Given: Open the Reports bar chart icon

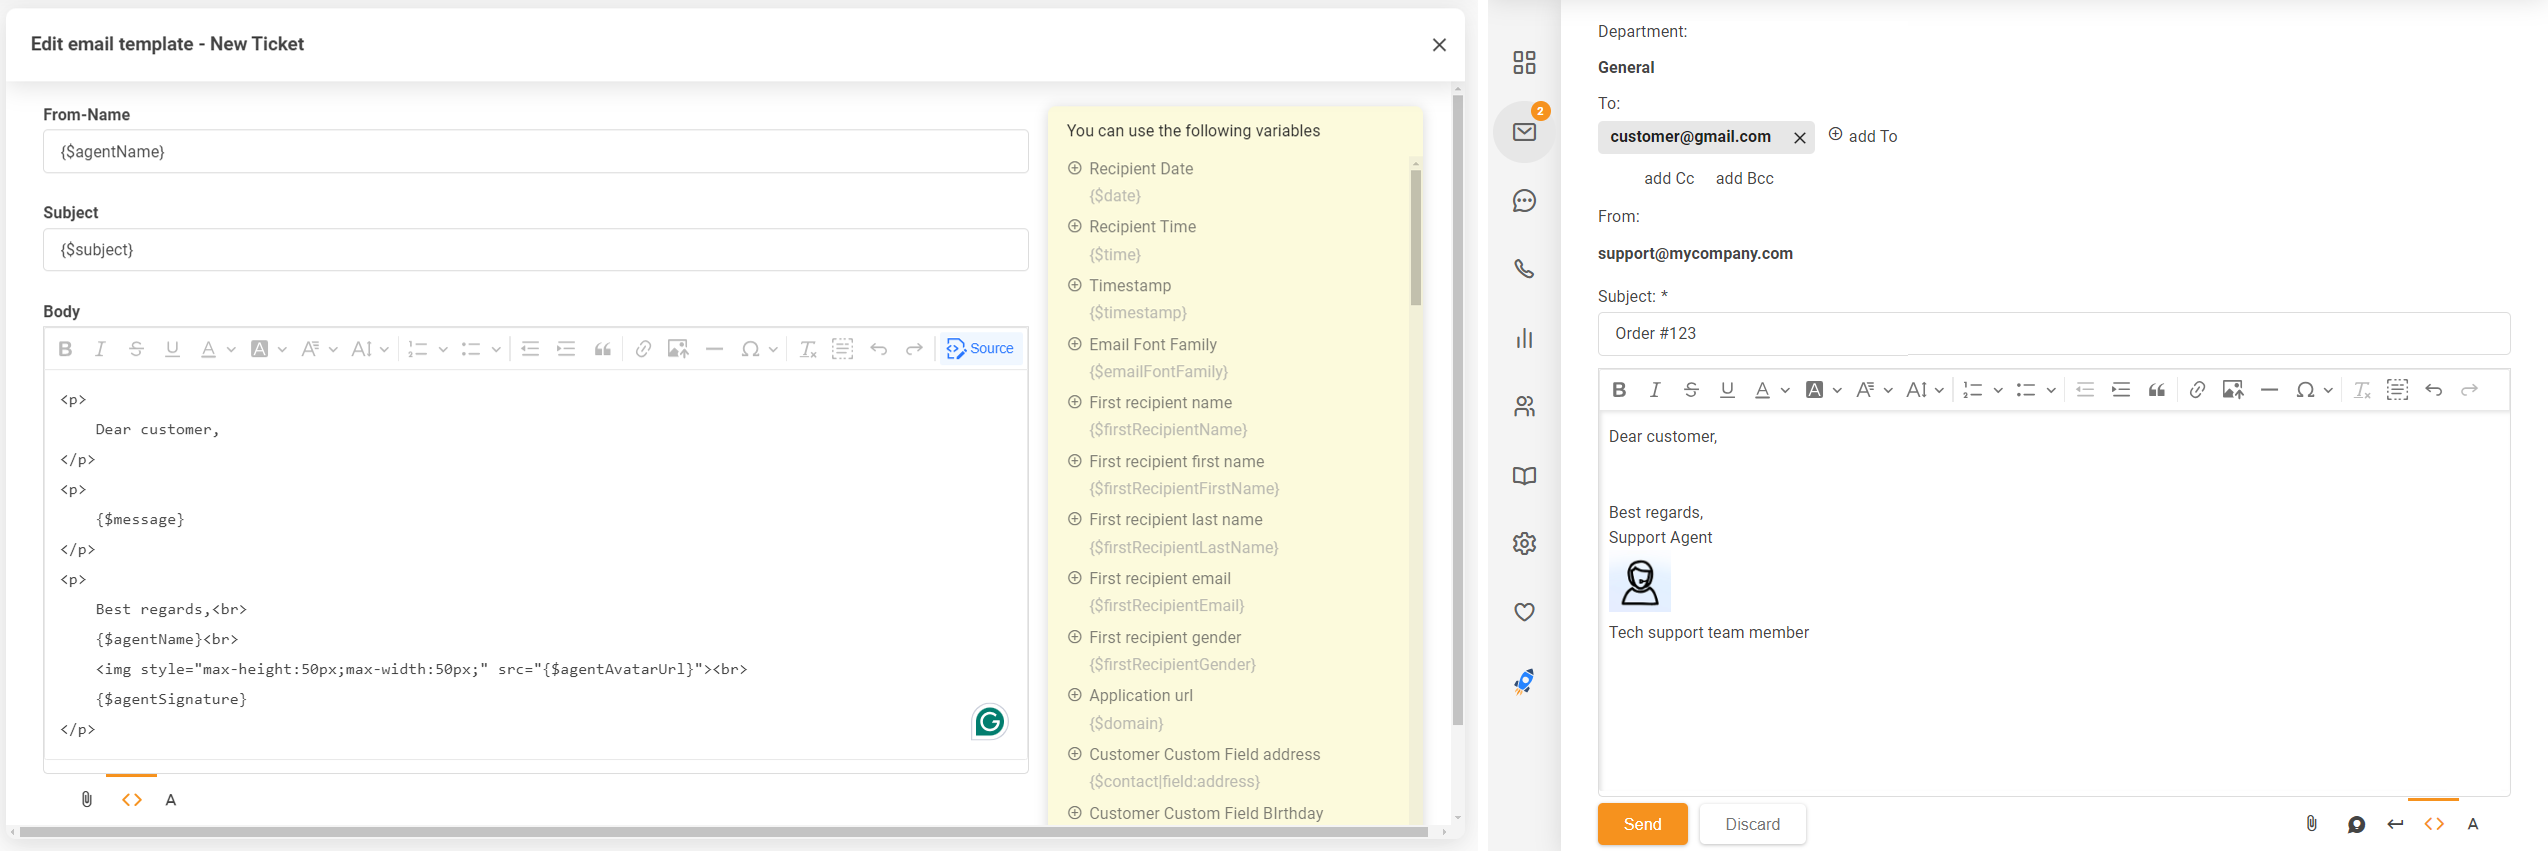Looking at the screenshot, I should coord(1524,338).
